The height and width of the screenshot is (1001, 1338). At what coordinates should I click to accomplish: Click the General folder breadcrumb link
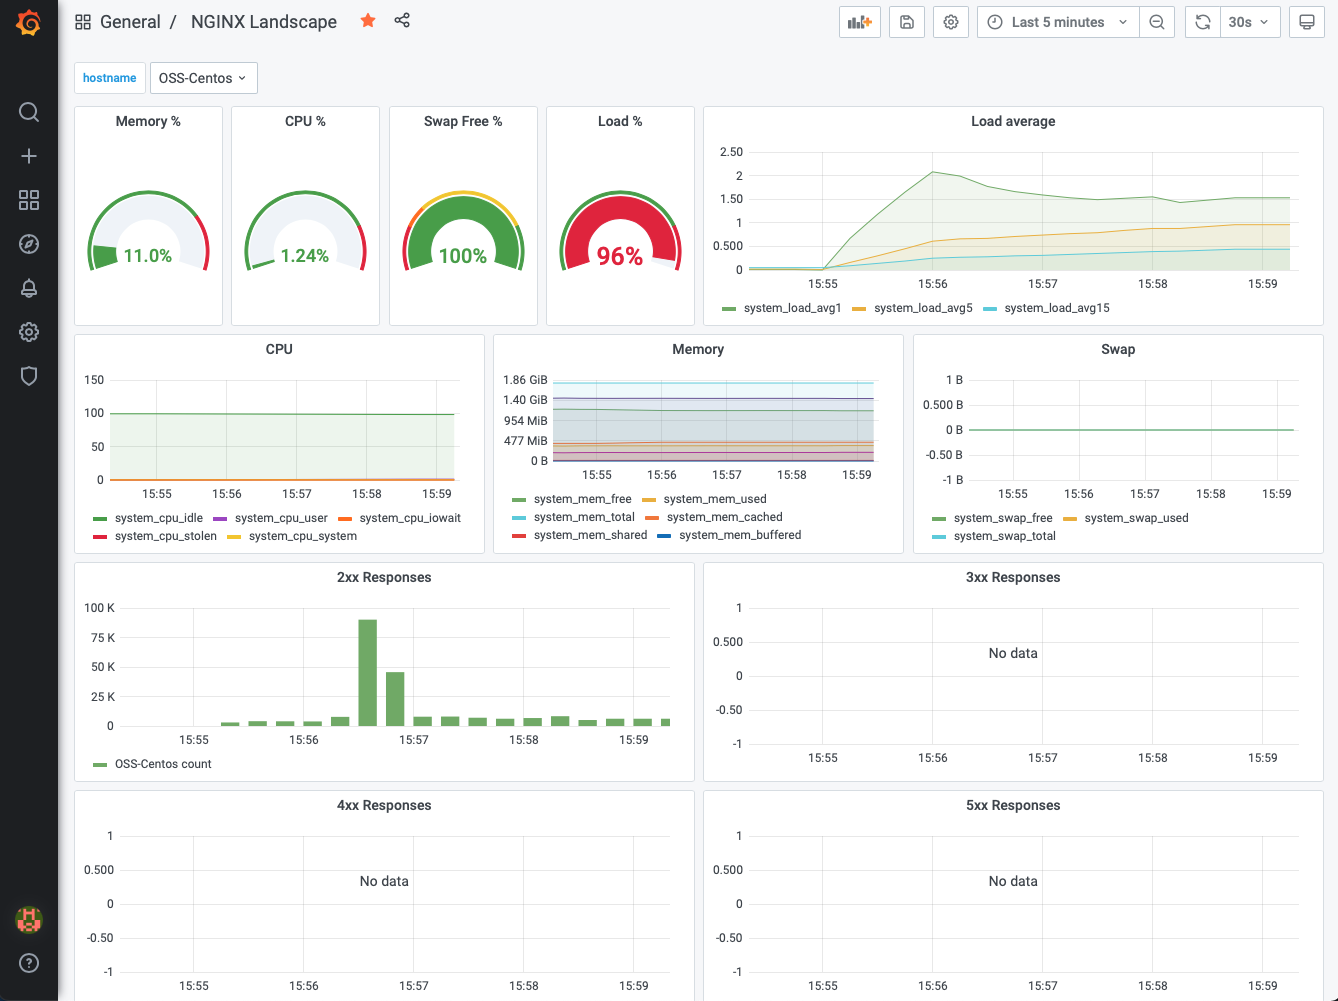pos(130,22)
